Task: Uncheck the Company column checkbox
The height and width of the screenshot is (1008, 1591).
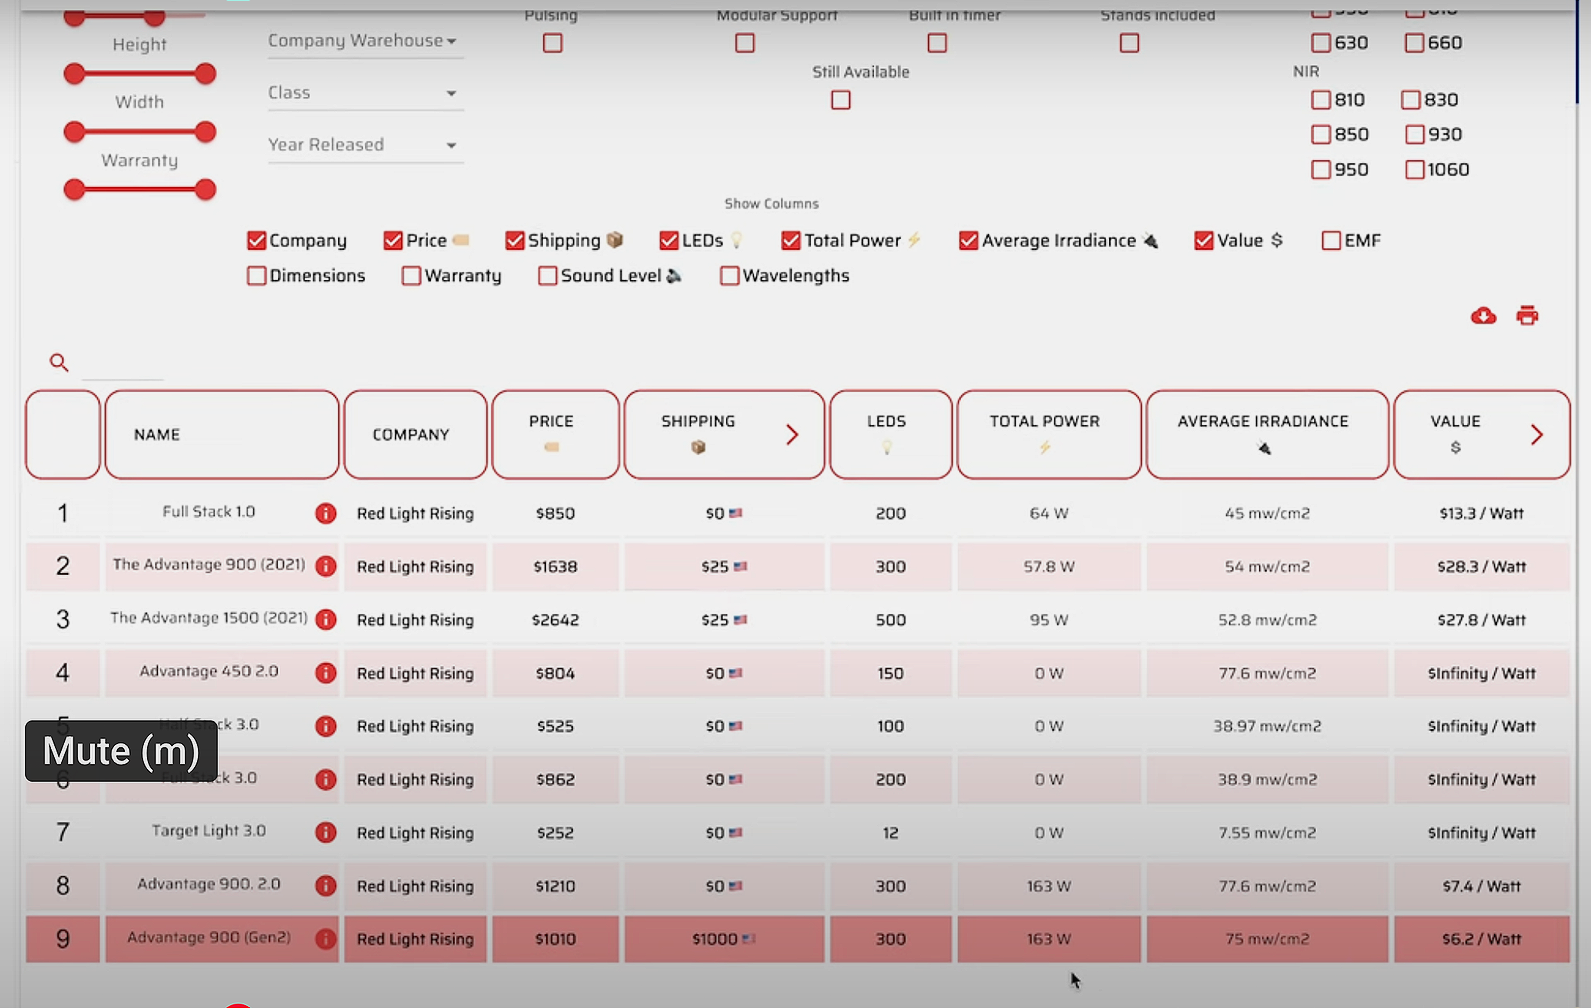Action: (257, 241)
